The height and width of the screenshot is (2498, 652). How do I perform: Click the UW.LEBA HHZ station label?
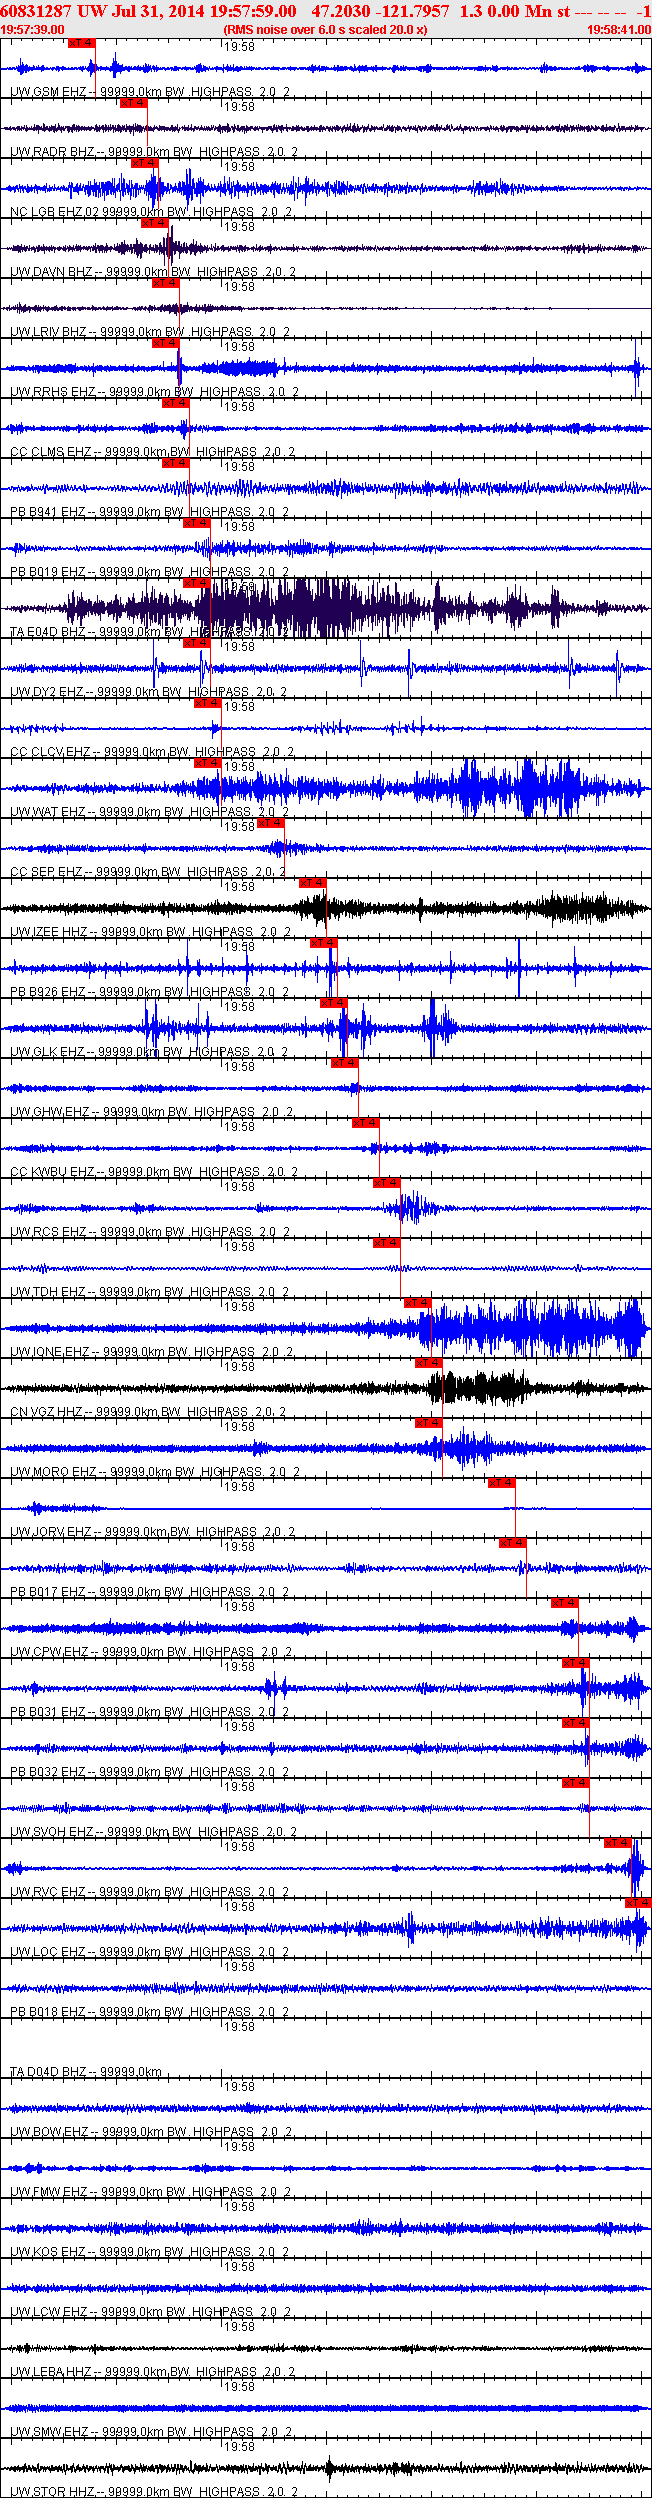pos(152,2372)
